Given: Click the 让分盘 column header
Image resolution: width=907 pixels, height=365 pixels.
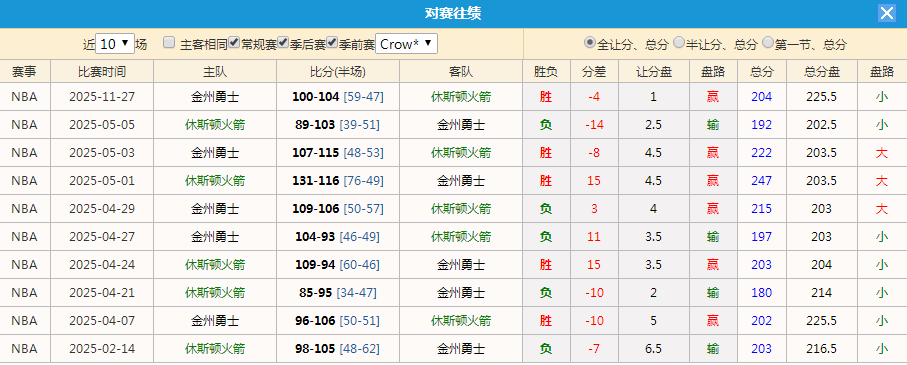Looking at the screenshot, I should (x=654, y=71).
